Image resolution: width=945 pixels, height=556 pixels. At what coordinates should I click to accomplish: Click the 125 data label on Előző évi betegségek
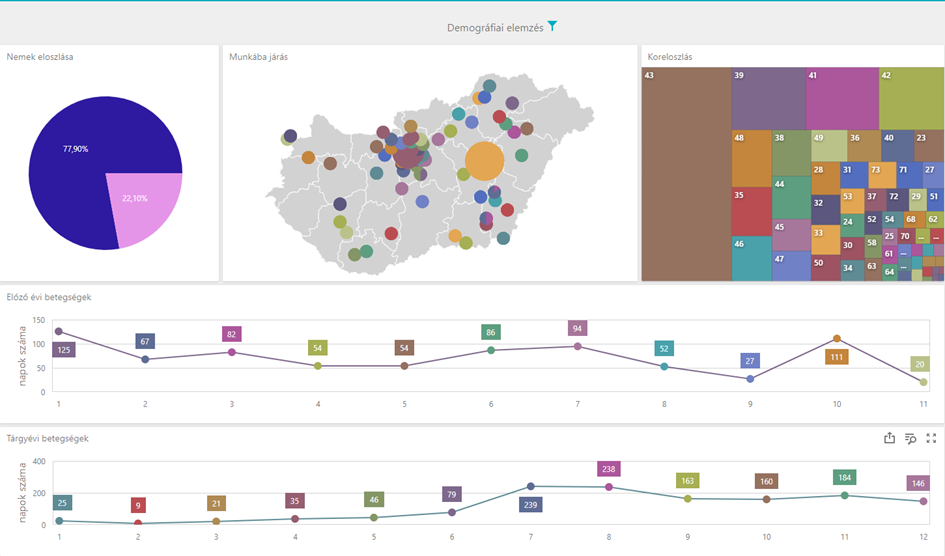pyautogui.click(x=64, y=349)
